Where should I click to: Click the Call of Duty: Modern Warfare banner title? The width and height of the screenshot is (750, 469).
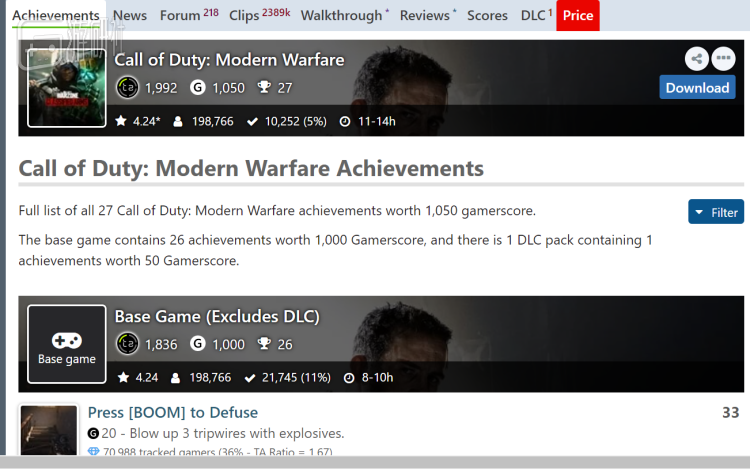pyautogui.click(x=229, y=60)
